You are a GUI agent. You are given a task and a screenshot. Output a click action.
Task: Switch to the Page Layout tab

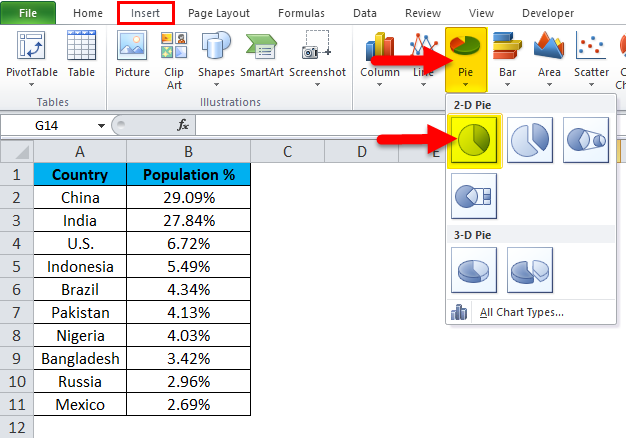click(x=219, y=13)
